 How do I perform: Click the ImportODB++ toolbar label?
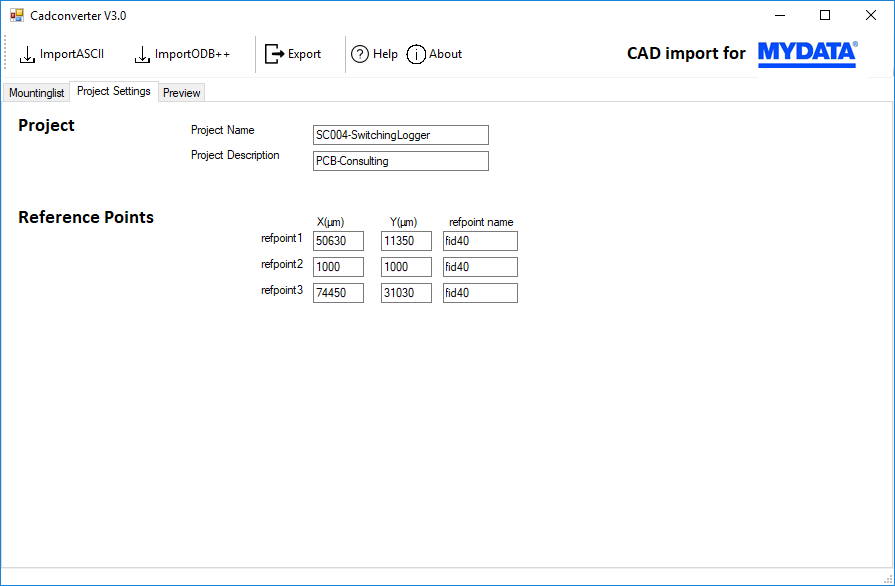[192, 54]
